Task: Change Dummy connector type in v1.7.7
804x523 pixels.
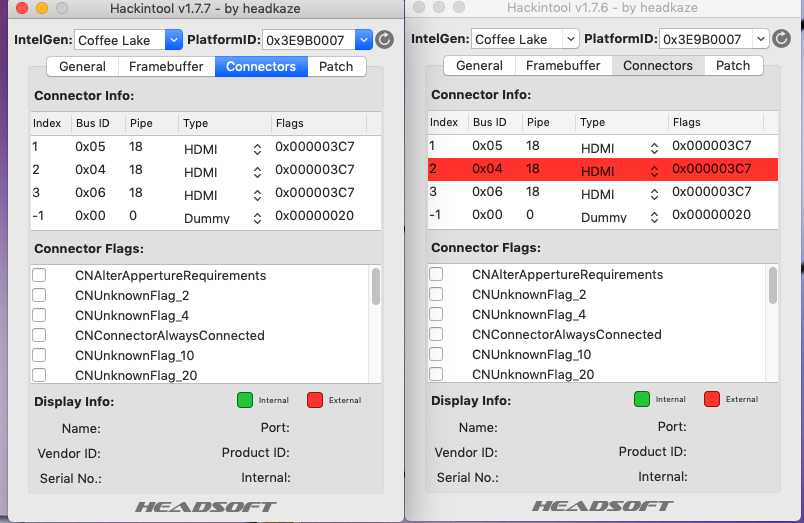Action: coord(257,218)
